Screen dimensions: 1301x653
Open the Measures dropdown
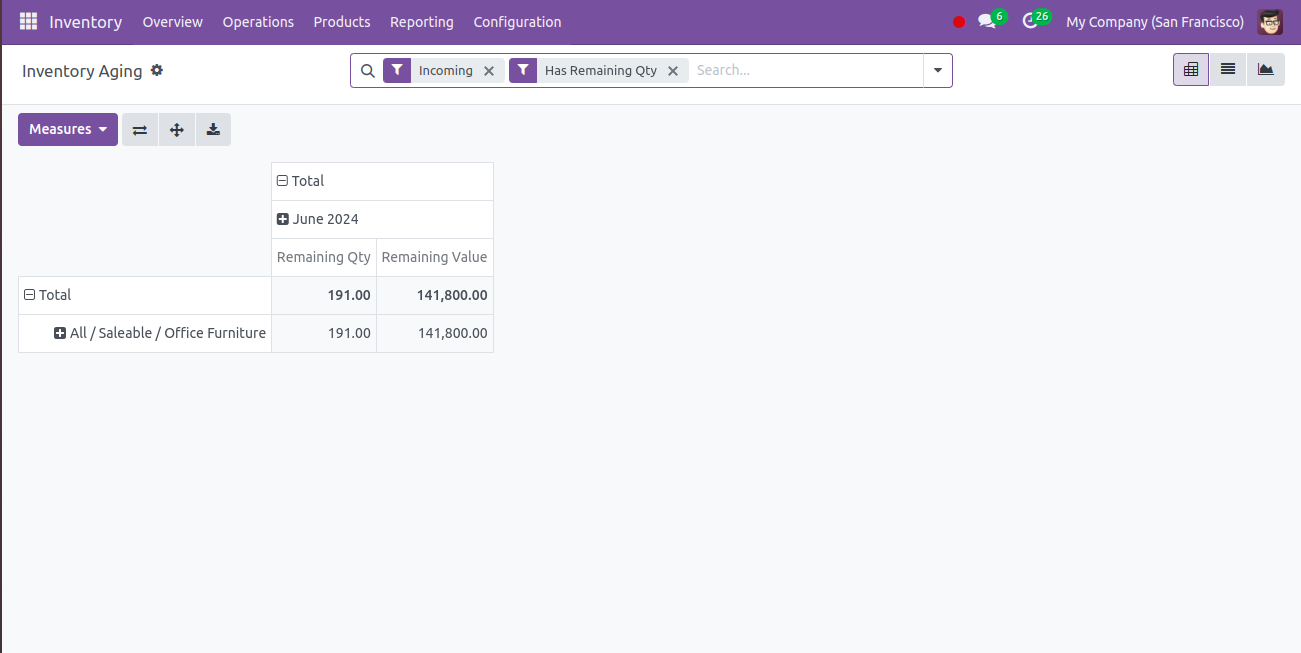tap(68, 129)
